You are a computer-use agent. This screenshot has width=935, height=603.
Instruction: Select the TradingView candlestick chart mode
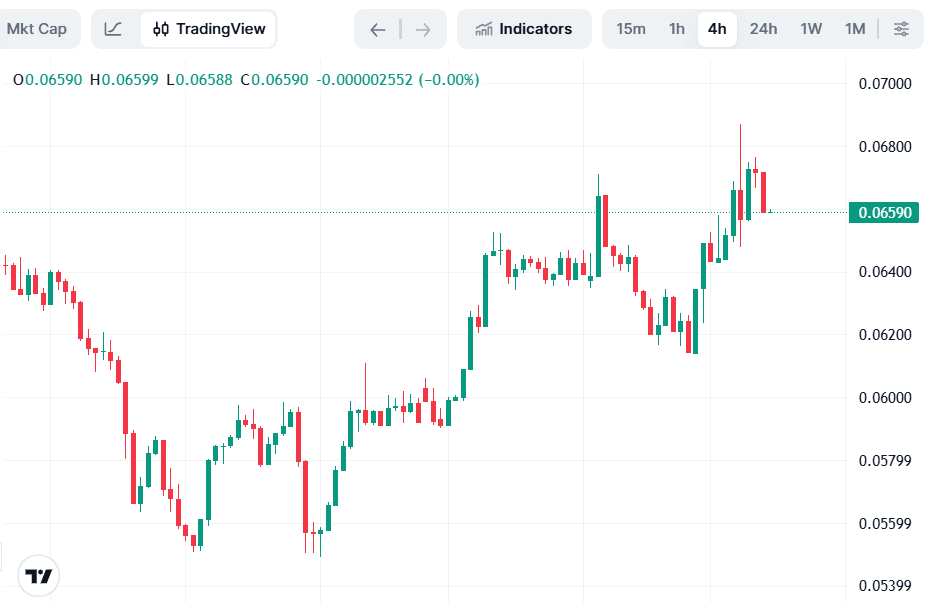(209, 29)
